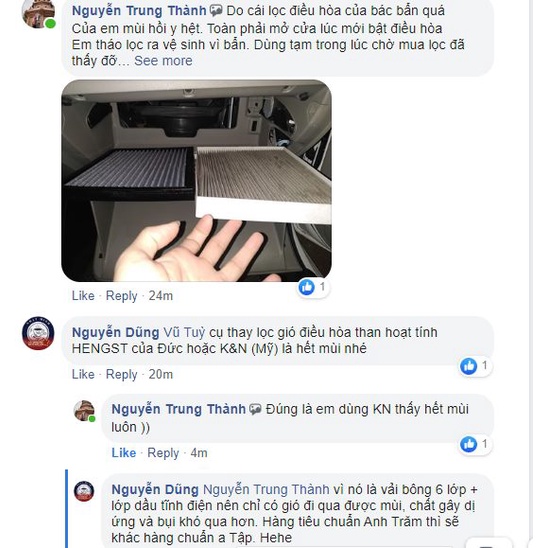Open Nguyễn Dũng's small avatar in last reply
Viewport: 548px width, 548px height.
84,491
